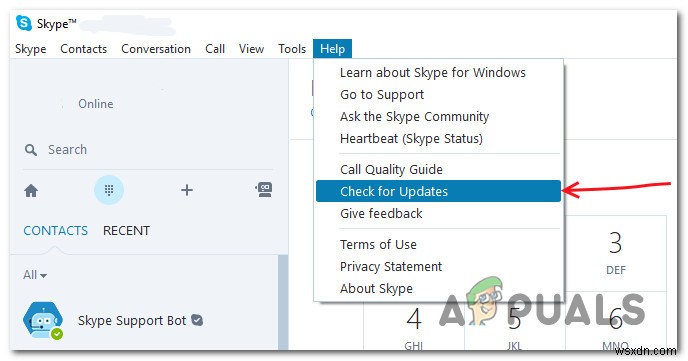Open the Tools menu
Viewport: 688px width, 361px height.
click(292, 49)
